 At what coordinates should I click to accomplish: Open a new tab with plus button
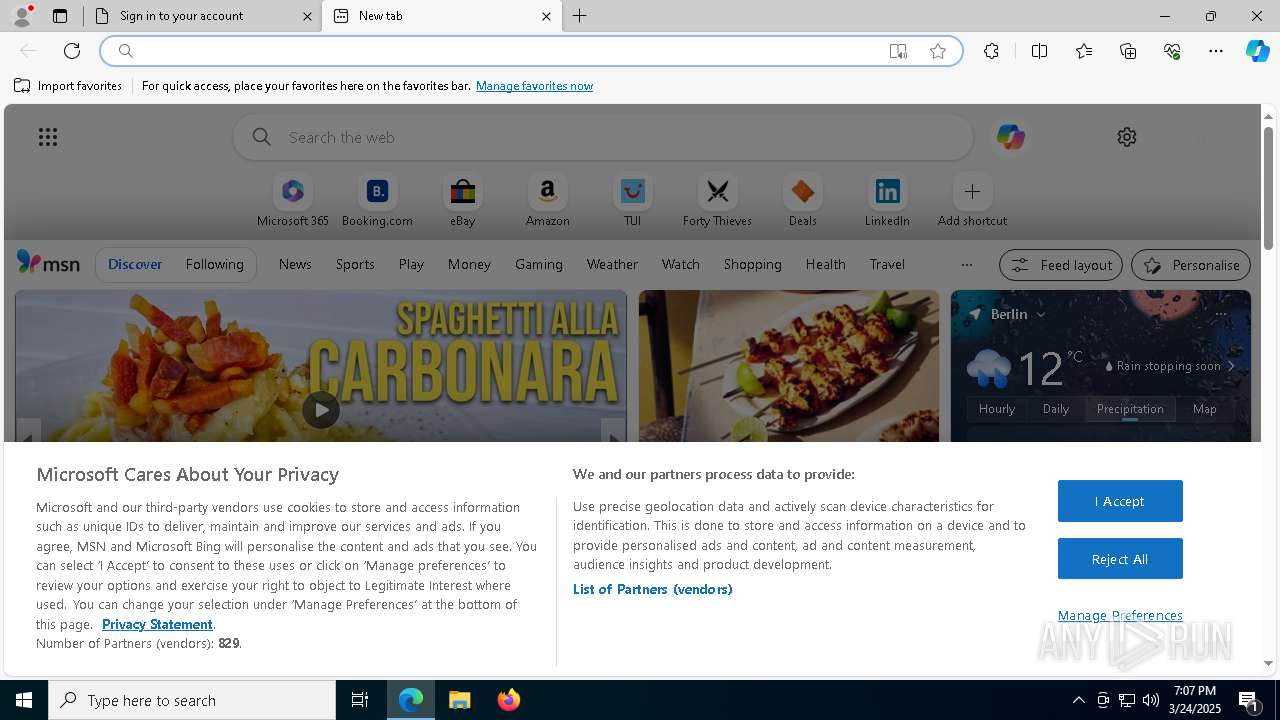tap(580, 16)
